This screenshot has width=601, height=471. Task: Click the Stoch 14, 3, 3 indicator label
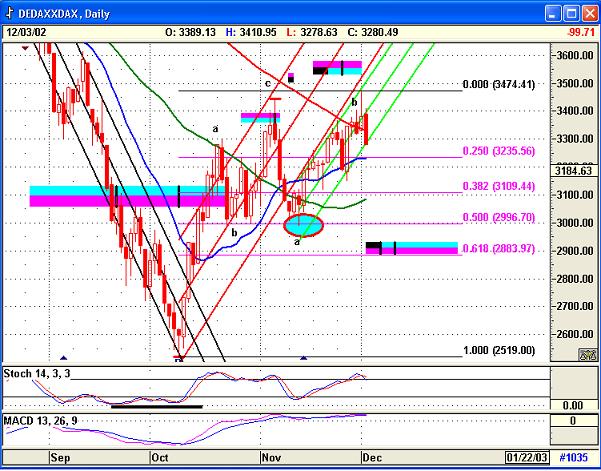pyautogui.click(x=37, y=373)
